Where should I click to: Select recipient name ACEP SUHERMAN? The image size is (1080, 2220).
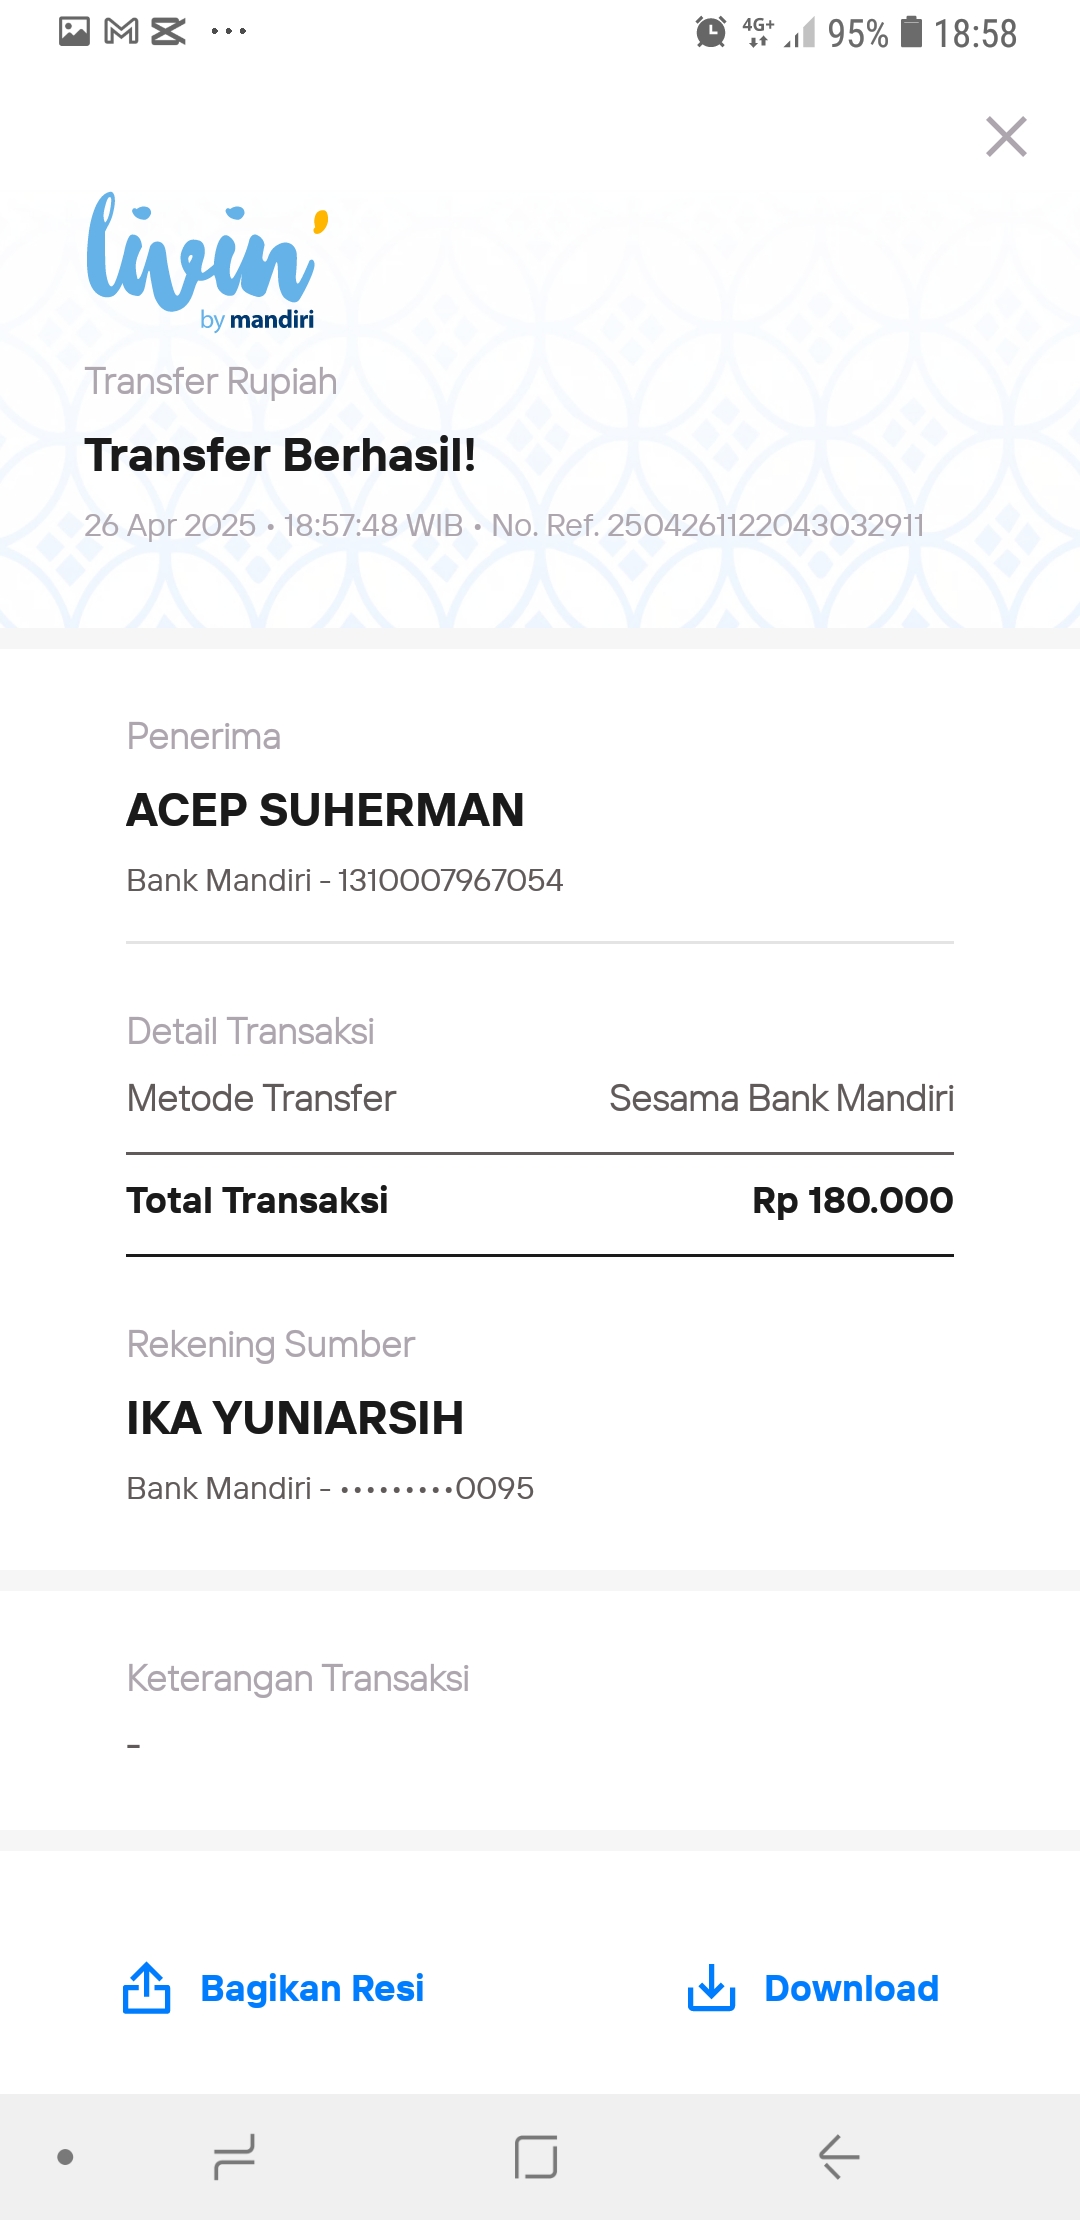point(325,810)
